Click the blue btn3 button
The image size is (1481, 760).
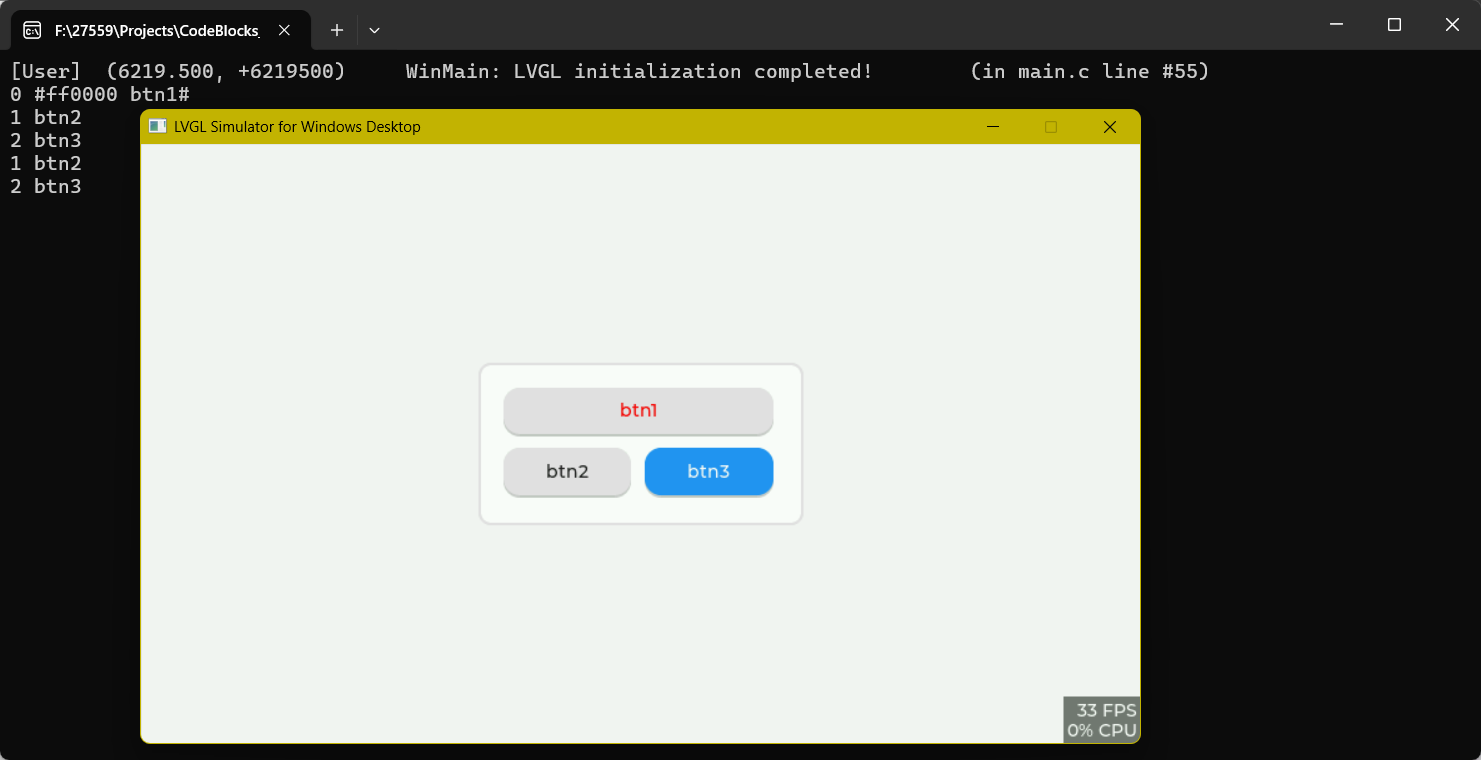point(709,472)
